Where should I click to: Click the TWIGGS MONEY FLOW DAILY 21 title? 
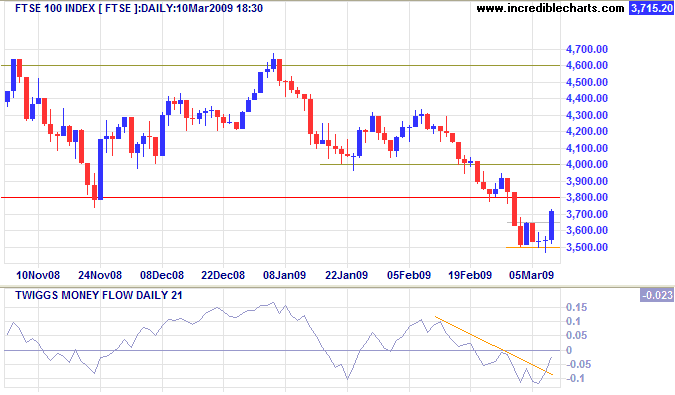pyautogui.click(x=99, y=295)
